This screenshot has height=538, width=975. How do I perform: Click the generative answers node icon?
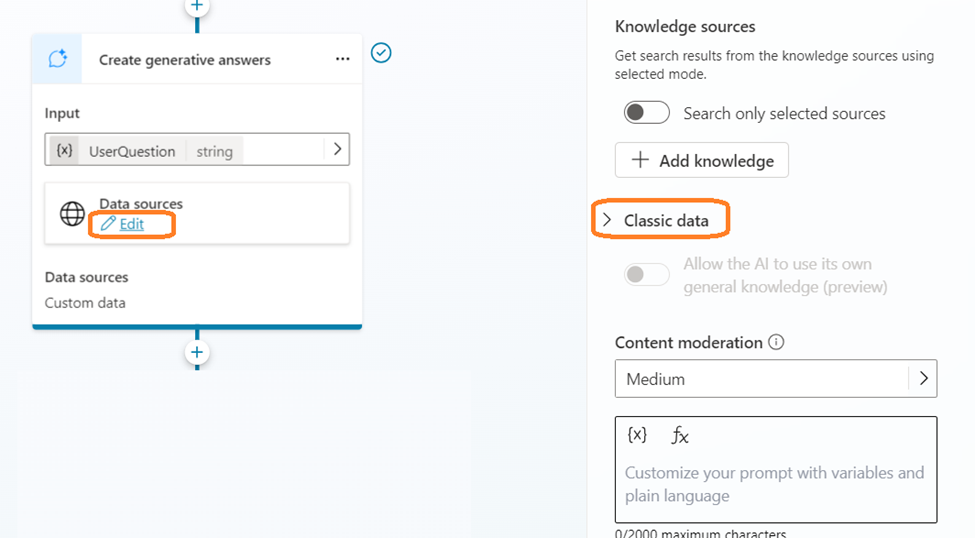(58, 59)
